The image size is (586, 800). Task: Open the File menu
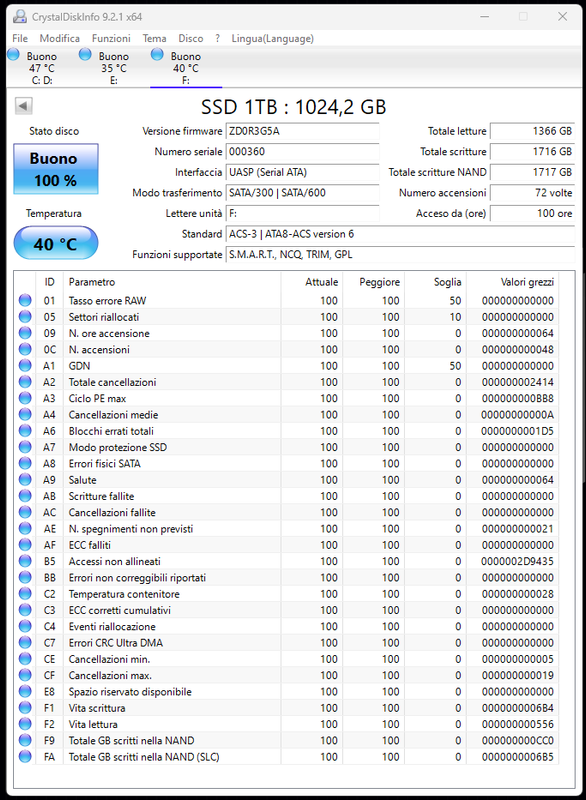[20, 38]
